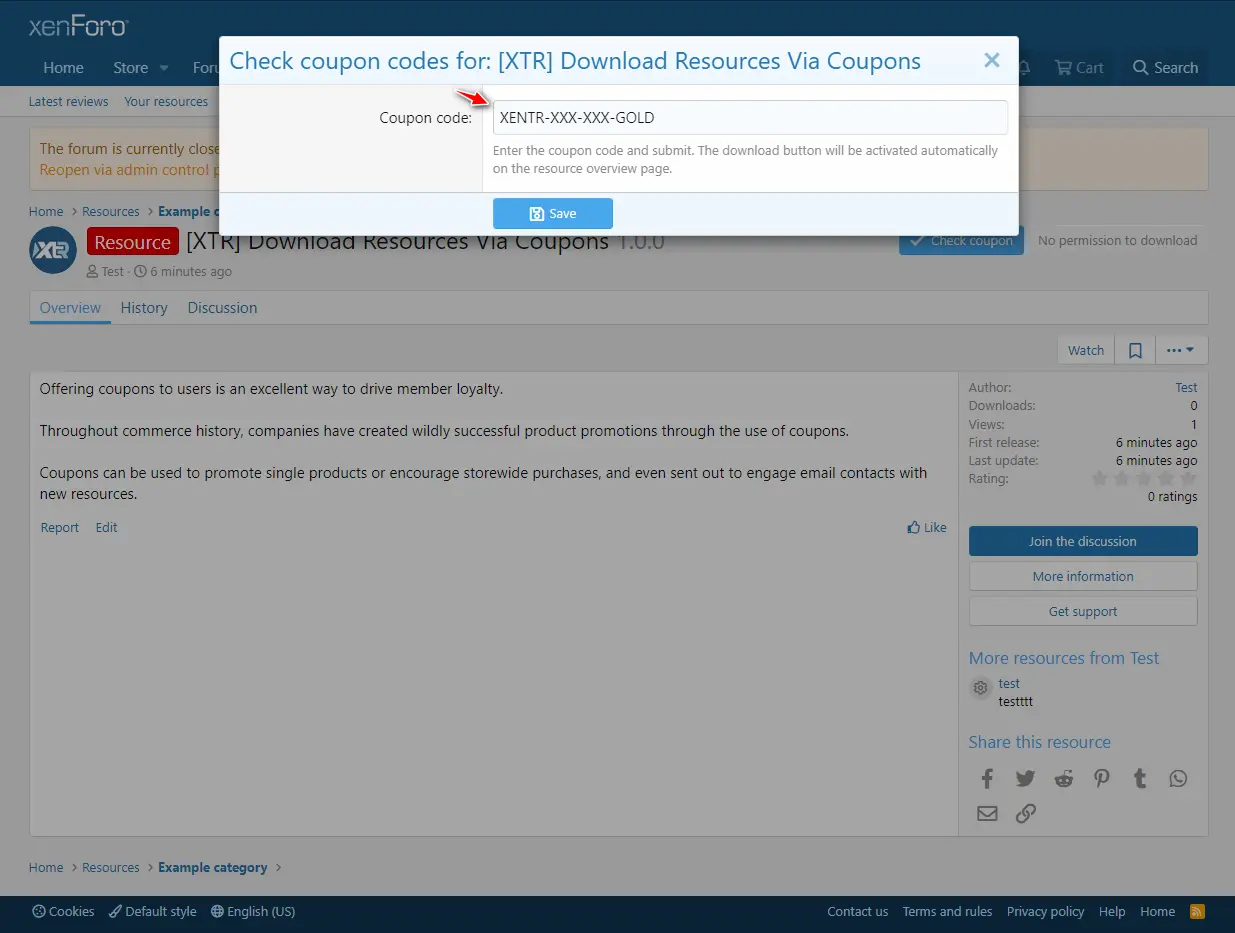Share this resource on Pinterest
This screenshot has height=933, width=1235.
pos(1101,779)
